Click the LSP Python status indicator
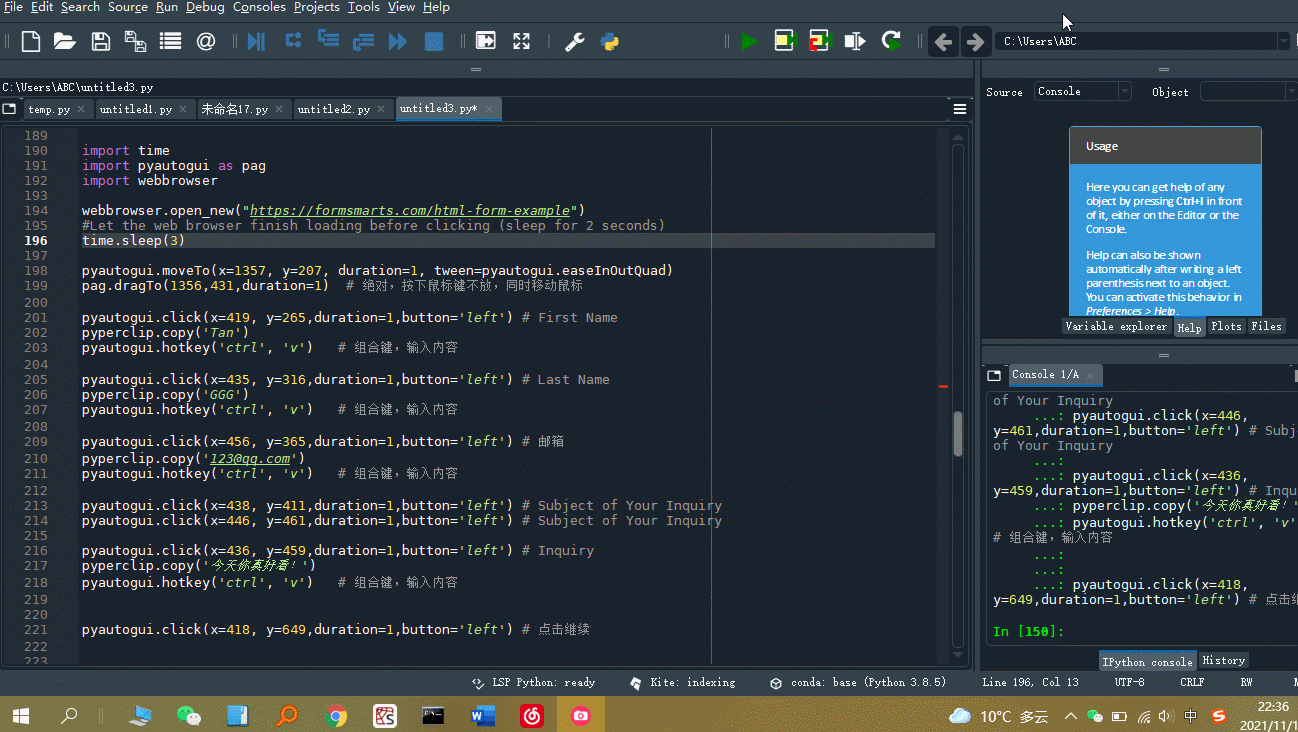The image size is (1298, 732). click(533, 683)
